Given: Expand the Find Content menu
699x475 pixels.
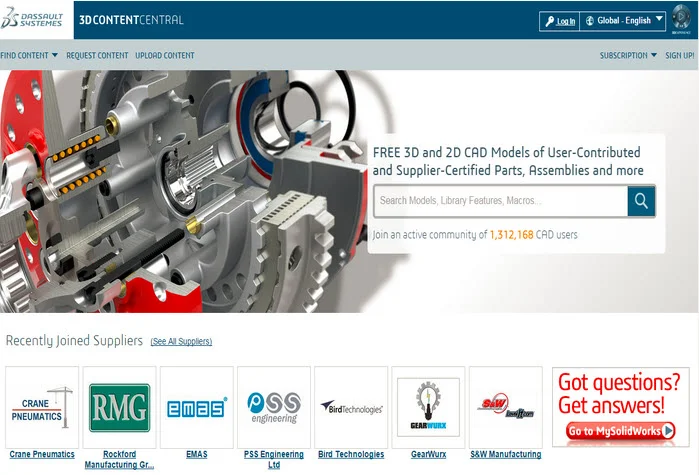Looking at the screenshot, I should coord(29,55).
